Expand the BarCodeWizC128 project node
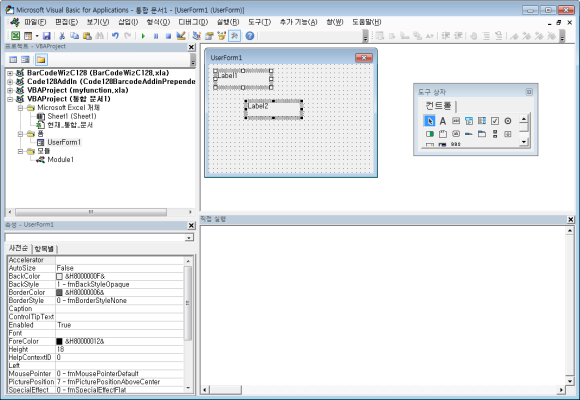Viewport: 580px width, 400px height. (x=10, y=73)
